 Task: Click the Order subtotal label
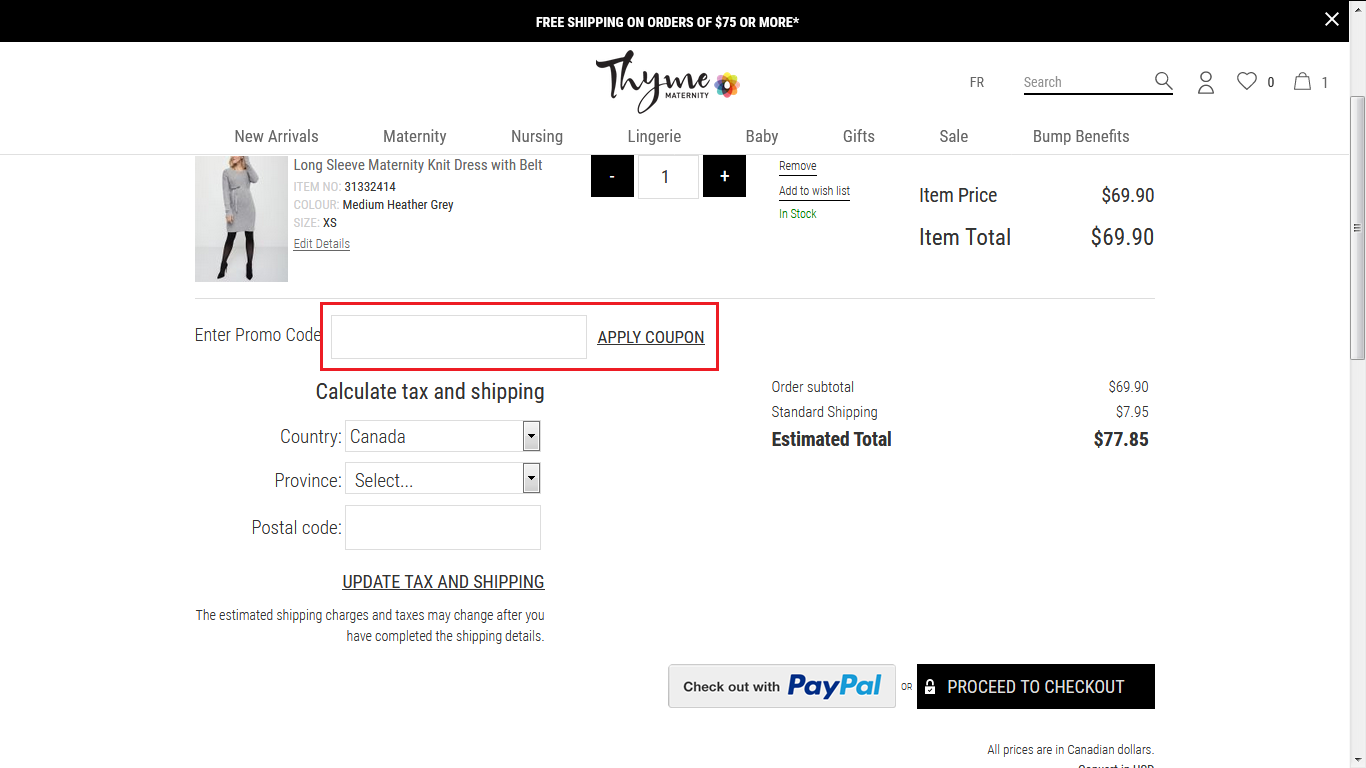(x=813, y=387)
